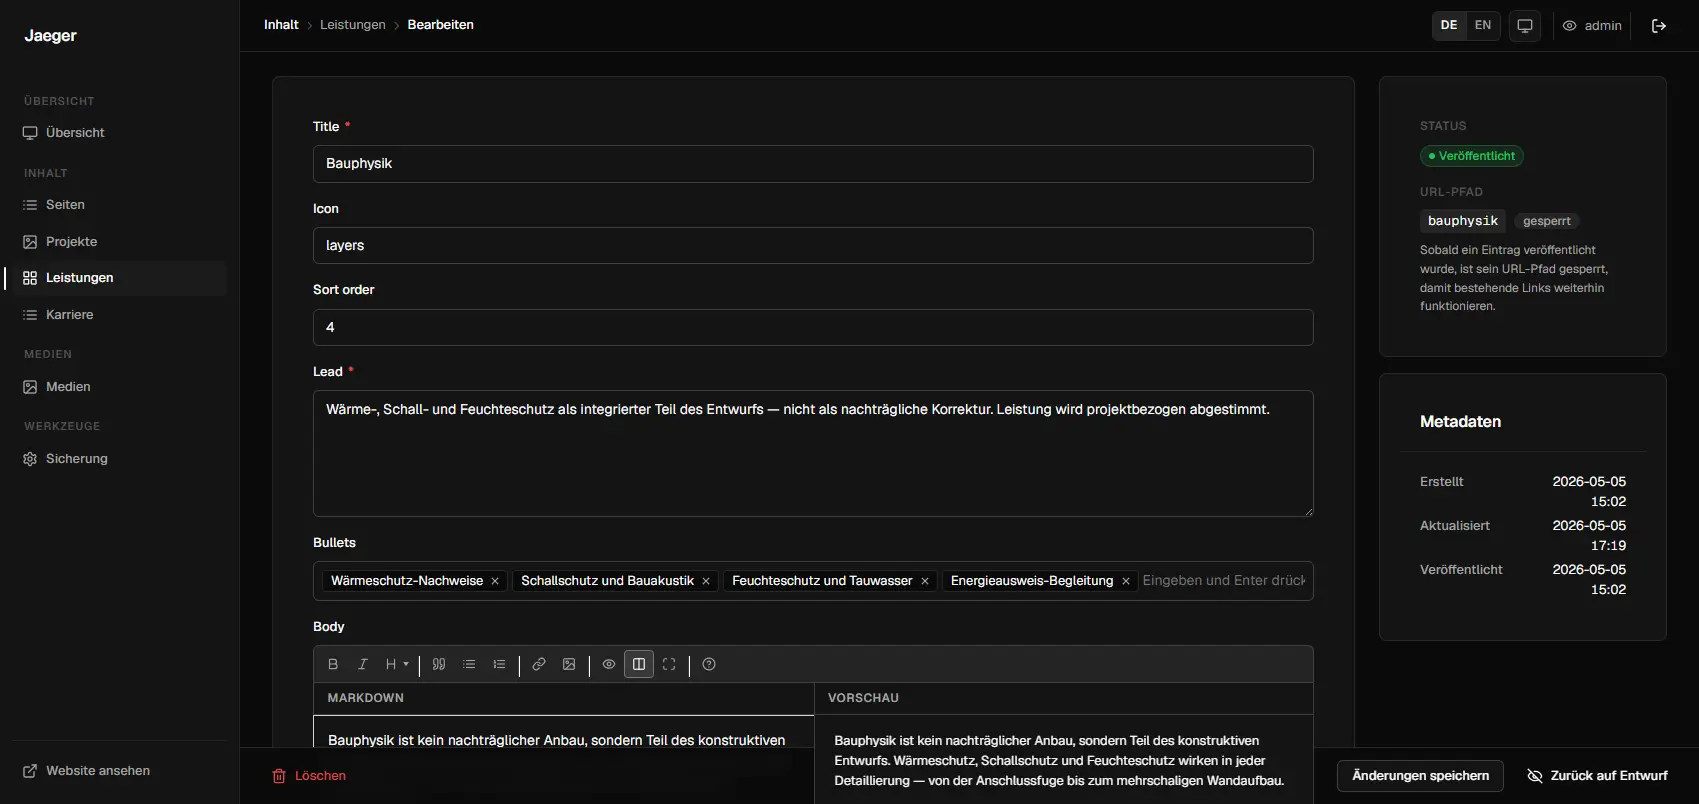This screenshot has width=1699, height=804.
Task: Focus the Title input field
Action: 813,164
